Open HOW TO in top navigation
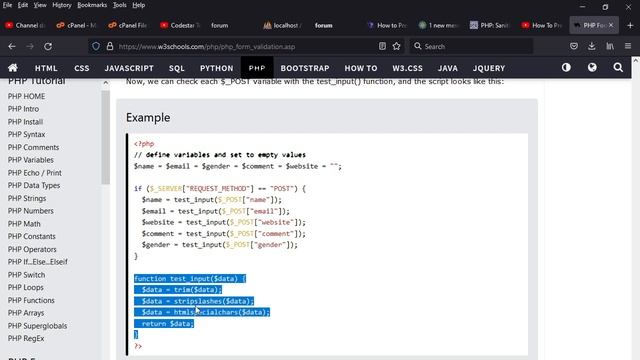 (x=361, y=68)
